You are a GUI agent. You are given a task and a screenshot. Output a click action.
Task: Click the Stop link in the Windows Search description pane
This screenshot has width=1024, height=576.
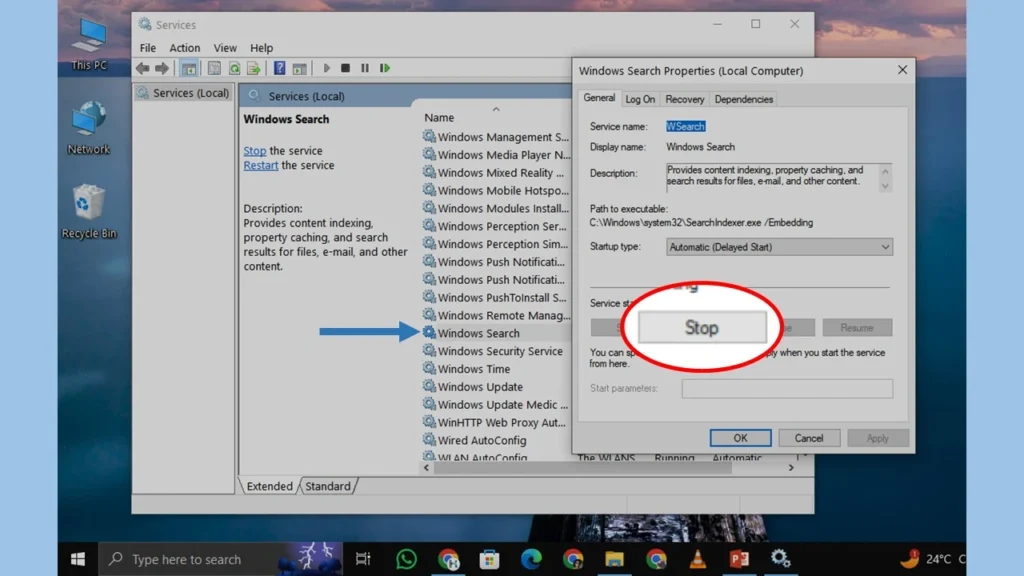tap(255, 151)
